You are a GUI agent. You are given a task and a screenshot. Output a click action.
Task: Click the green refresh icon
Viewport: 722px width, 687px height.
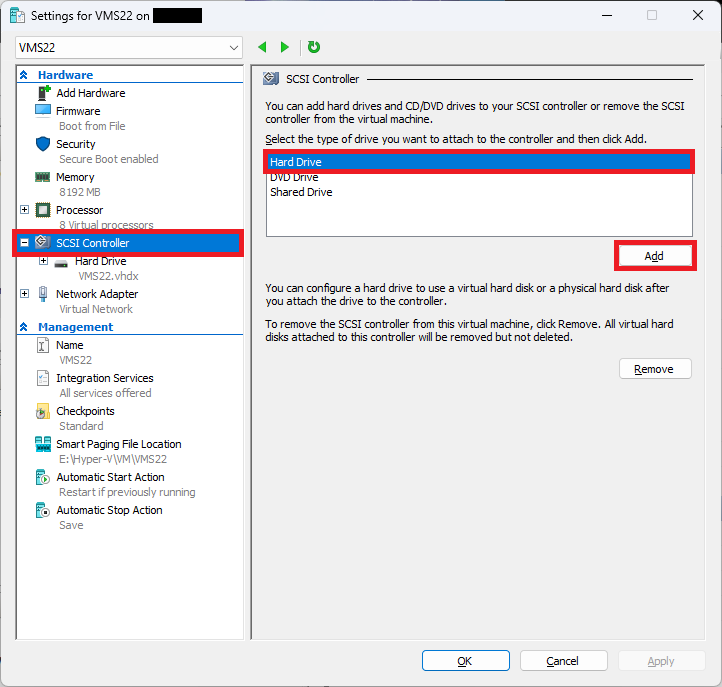314,47
